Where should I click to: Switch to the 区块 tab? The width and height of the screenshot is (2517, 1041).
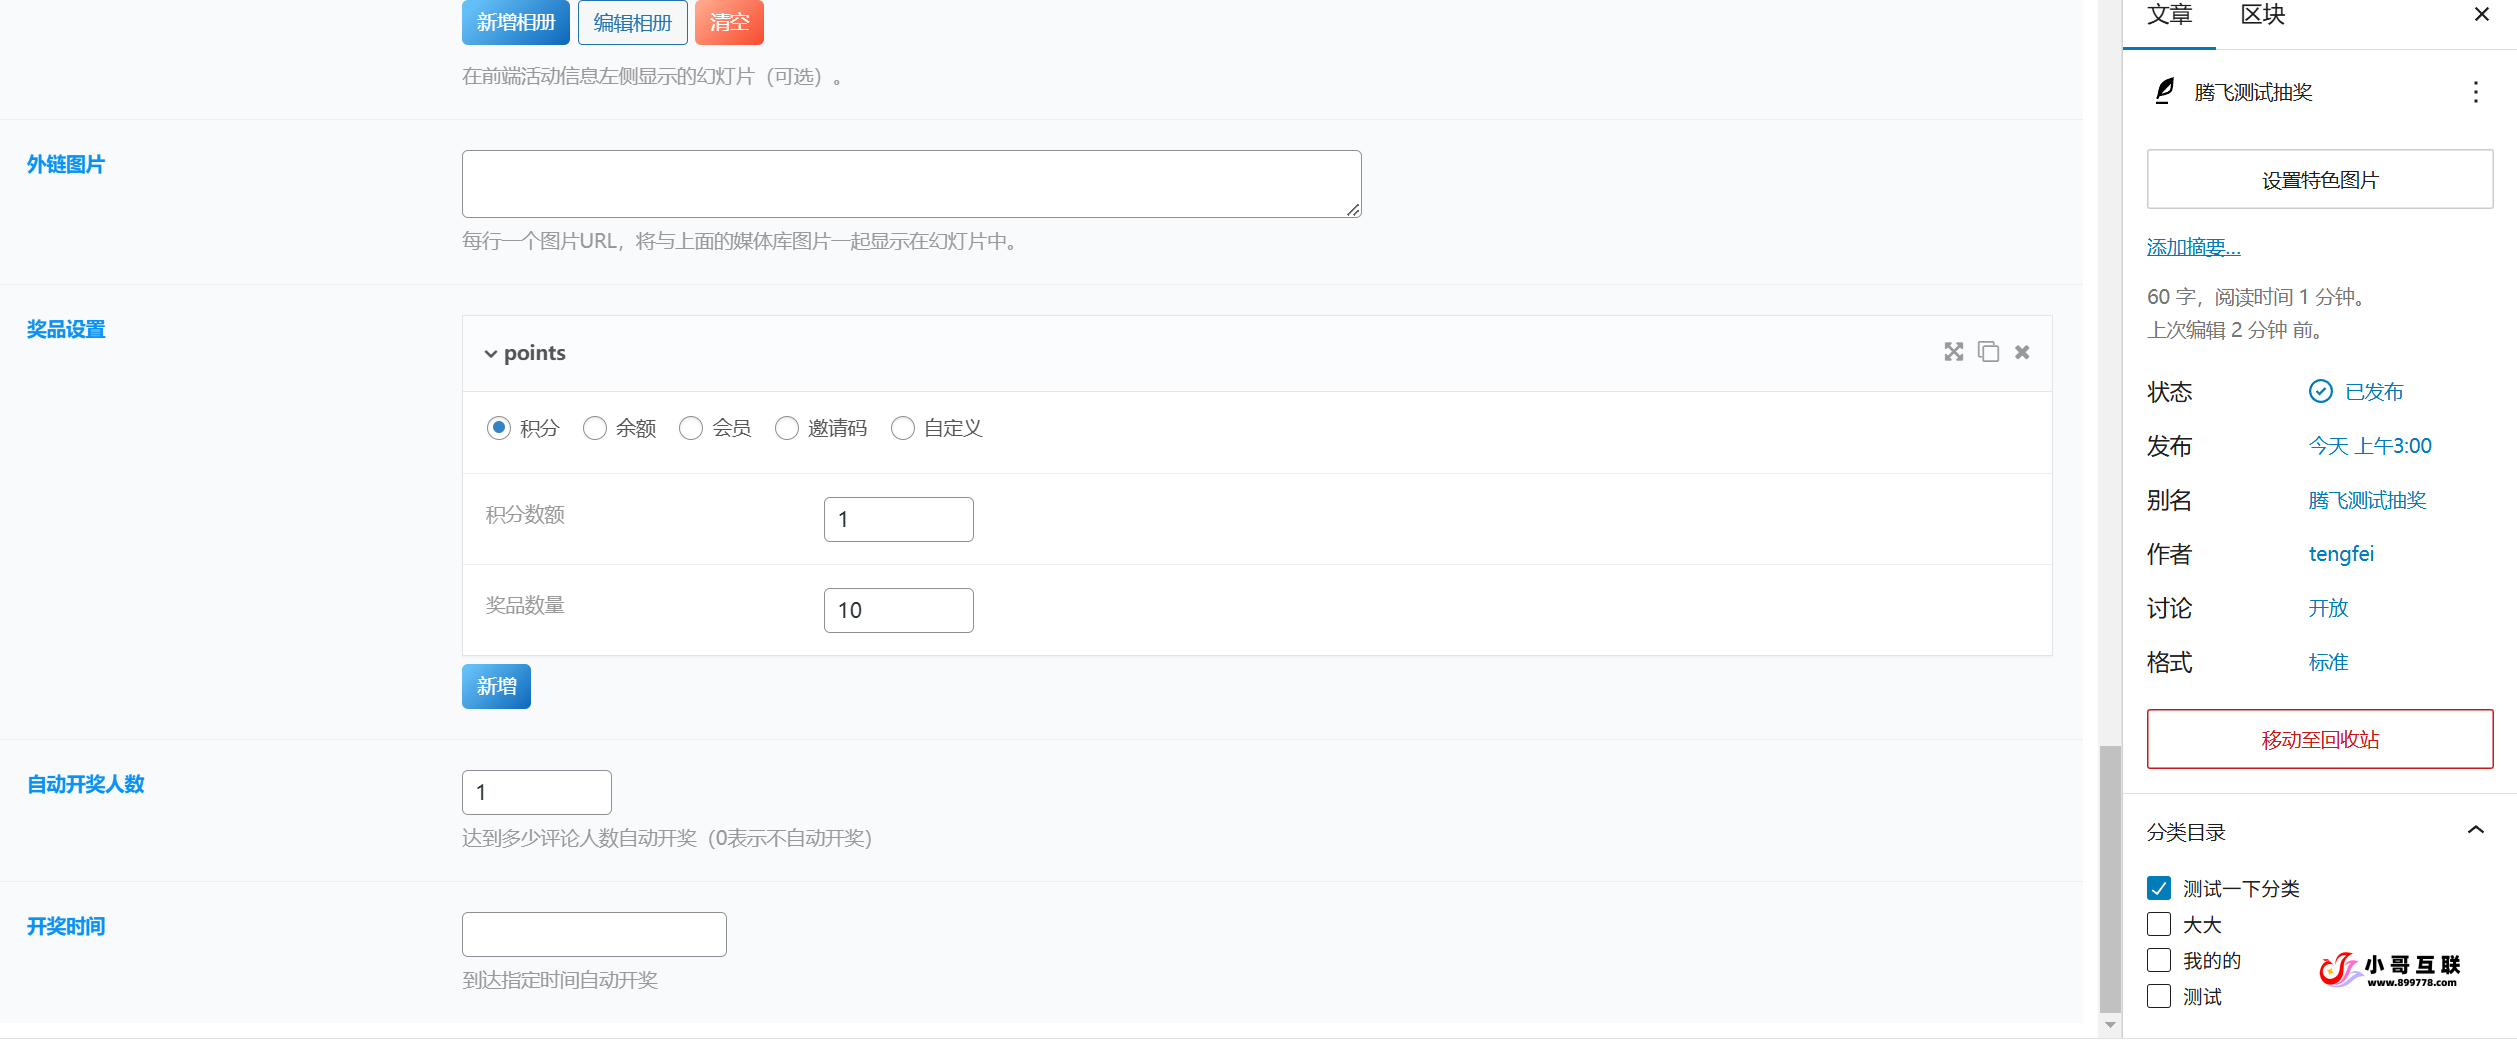[x=2262, y=15]
